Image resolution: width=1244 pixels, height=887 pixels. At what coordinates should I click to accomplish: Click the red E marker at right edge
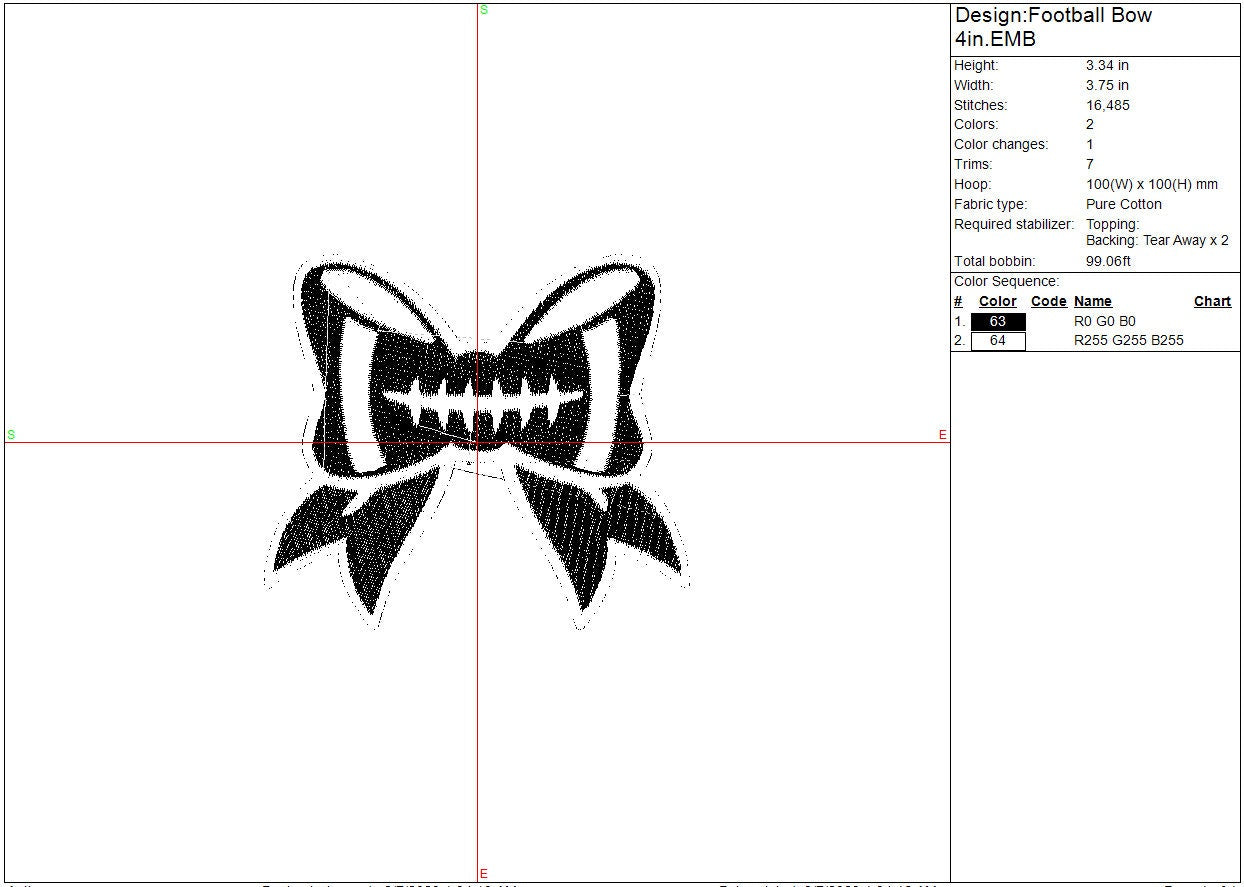(x=942, y=435)
